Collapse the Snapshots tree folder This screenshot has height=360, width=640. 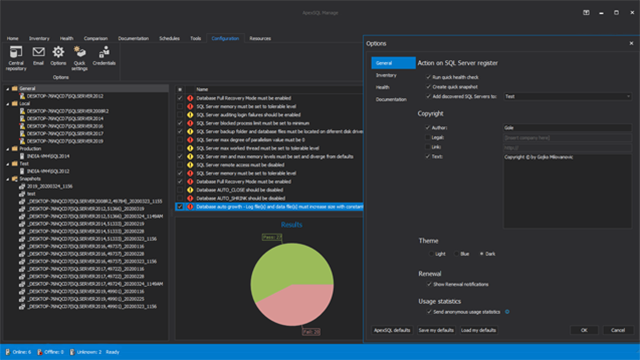click(8, 179)
